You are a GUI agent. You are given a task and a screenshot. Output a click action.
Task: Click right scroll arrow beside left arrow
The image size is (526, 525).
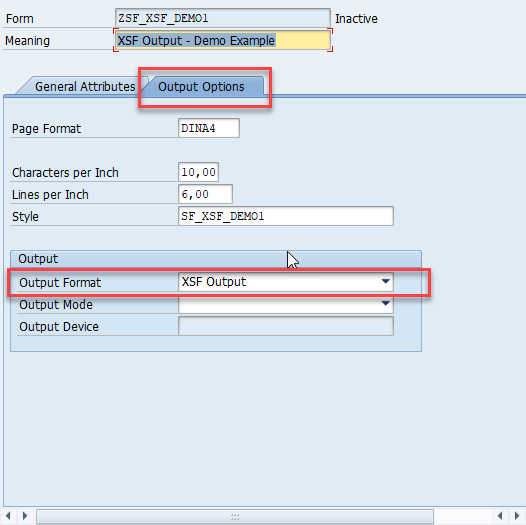coord(25,516)
